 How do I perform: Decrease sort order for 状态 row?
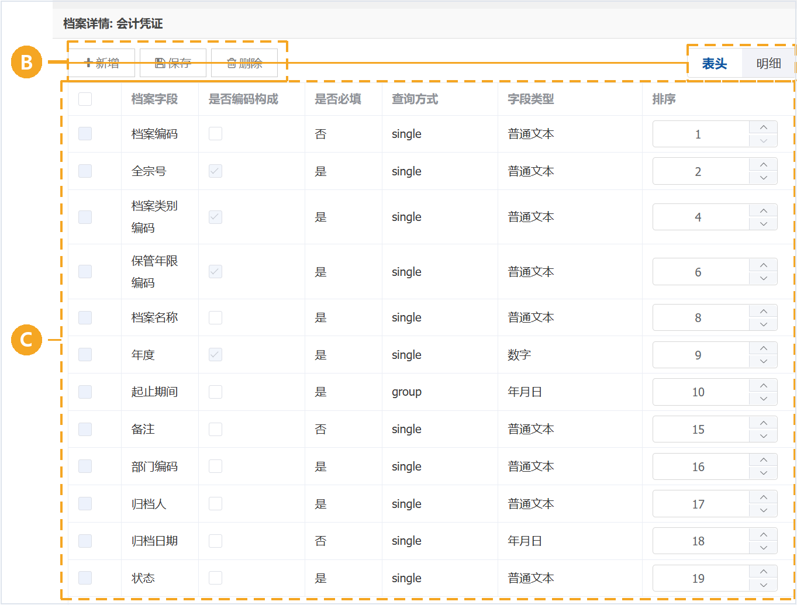(x=763, y=585)
